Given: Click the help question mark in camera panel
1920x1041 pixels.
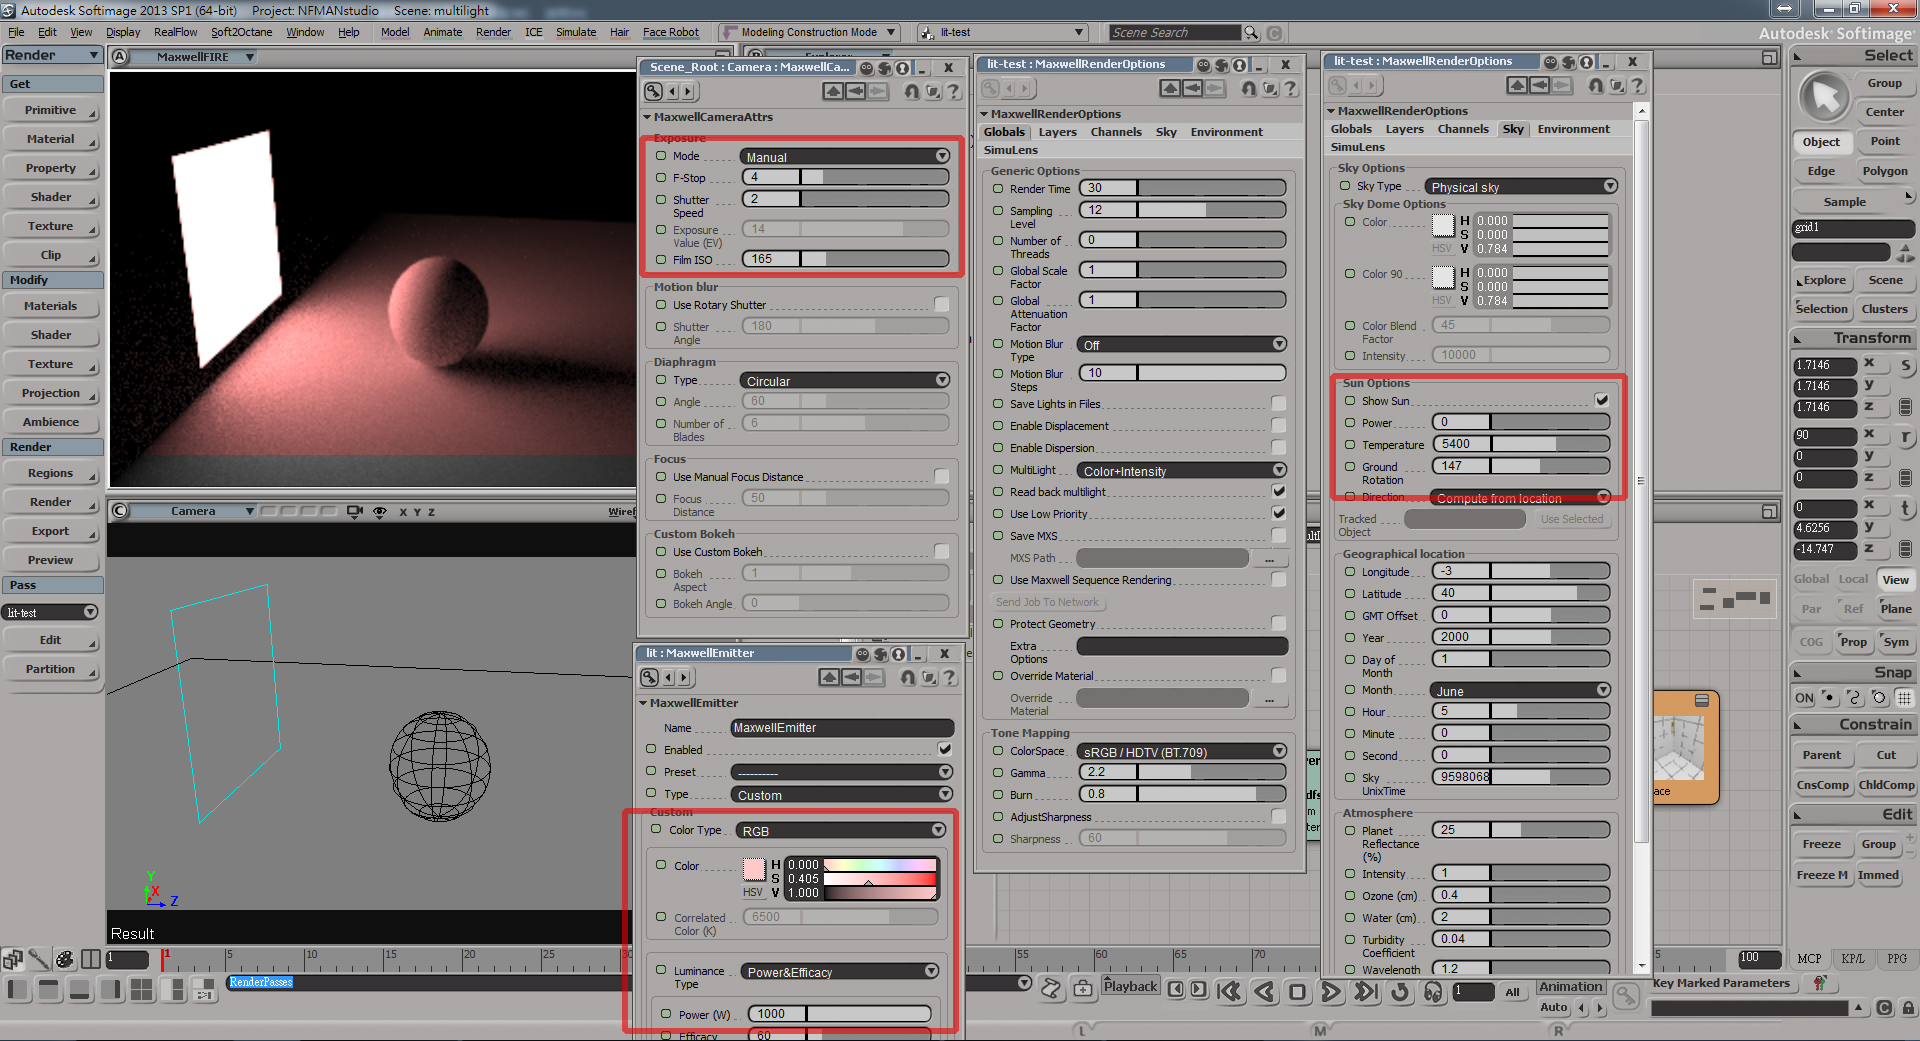Looking at the screenshot, I should coord(954,92).
